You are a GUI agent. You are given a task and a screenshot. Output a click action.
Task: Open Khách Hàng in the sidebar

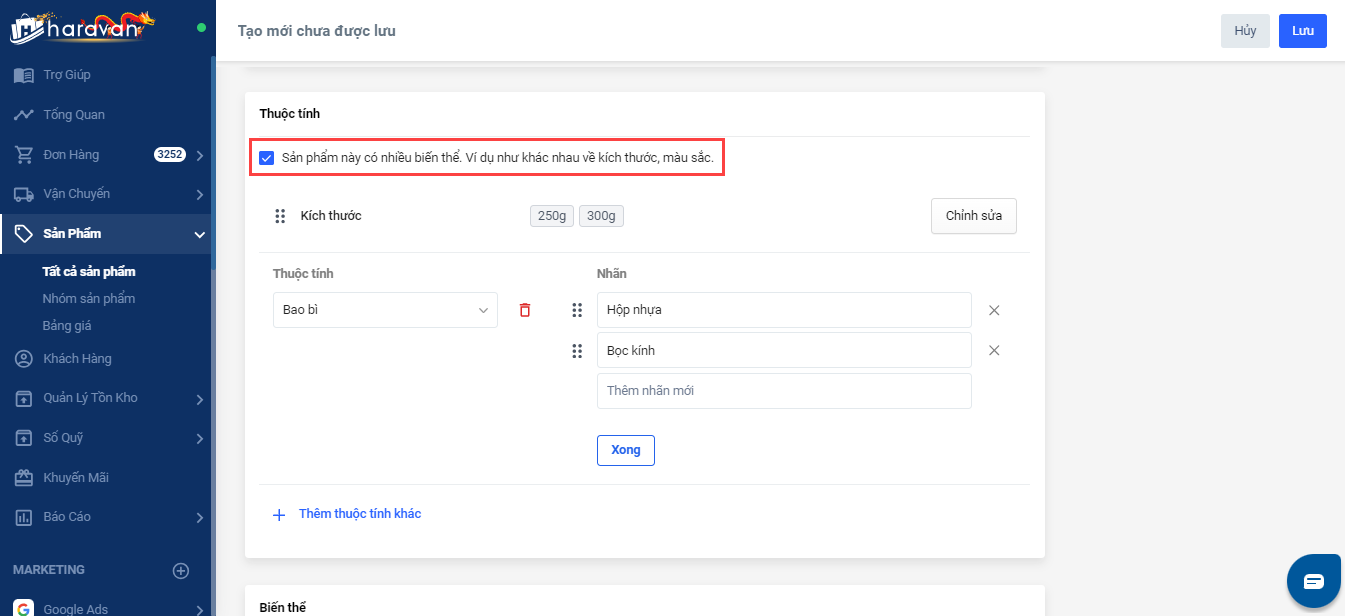(77, 359)
